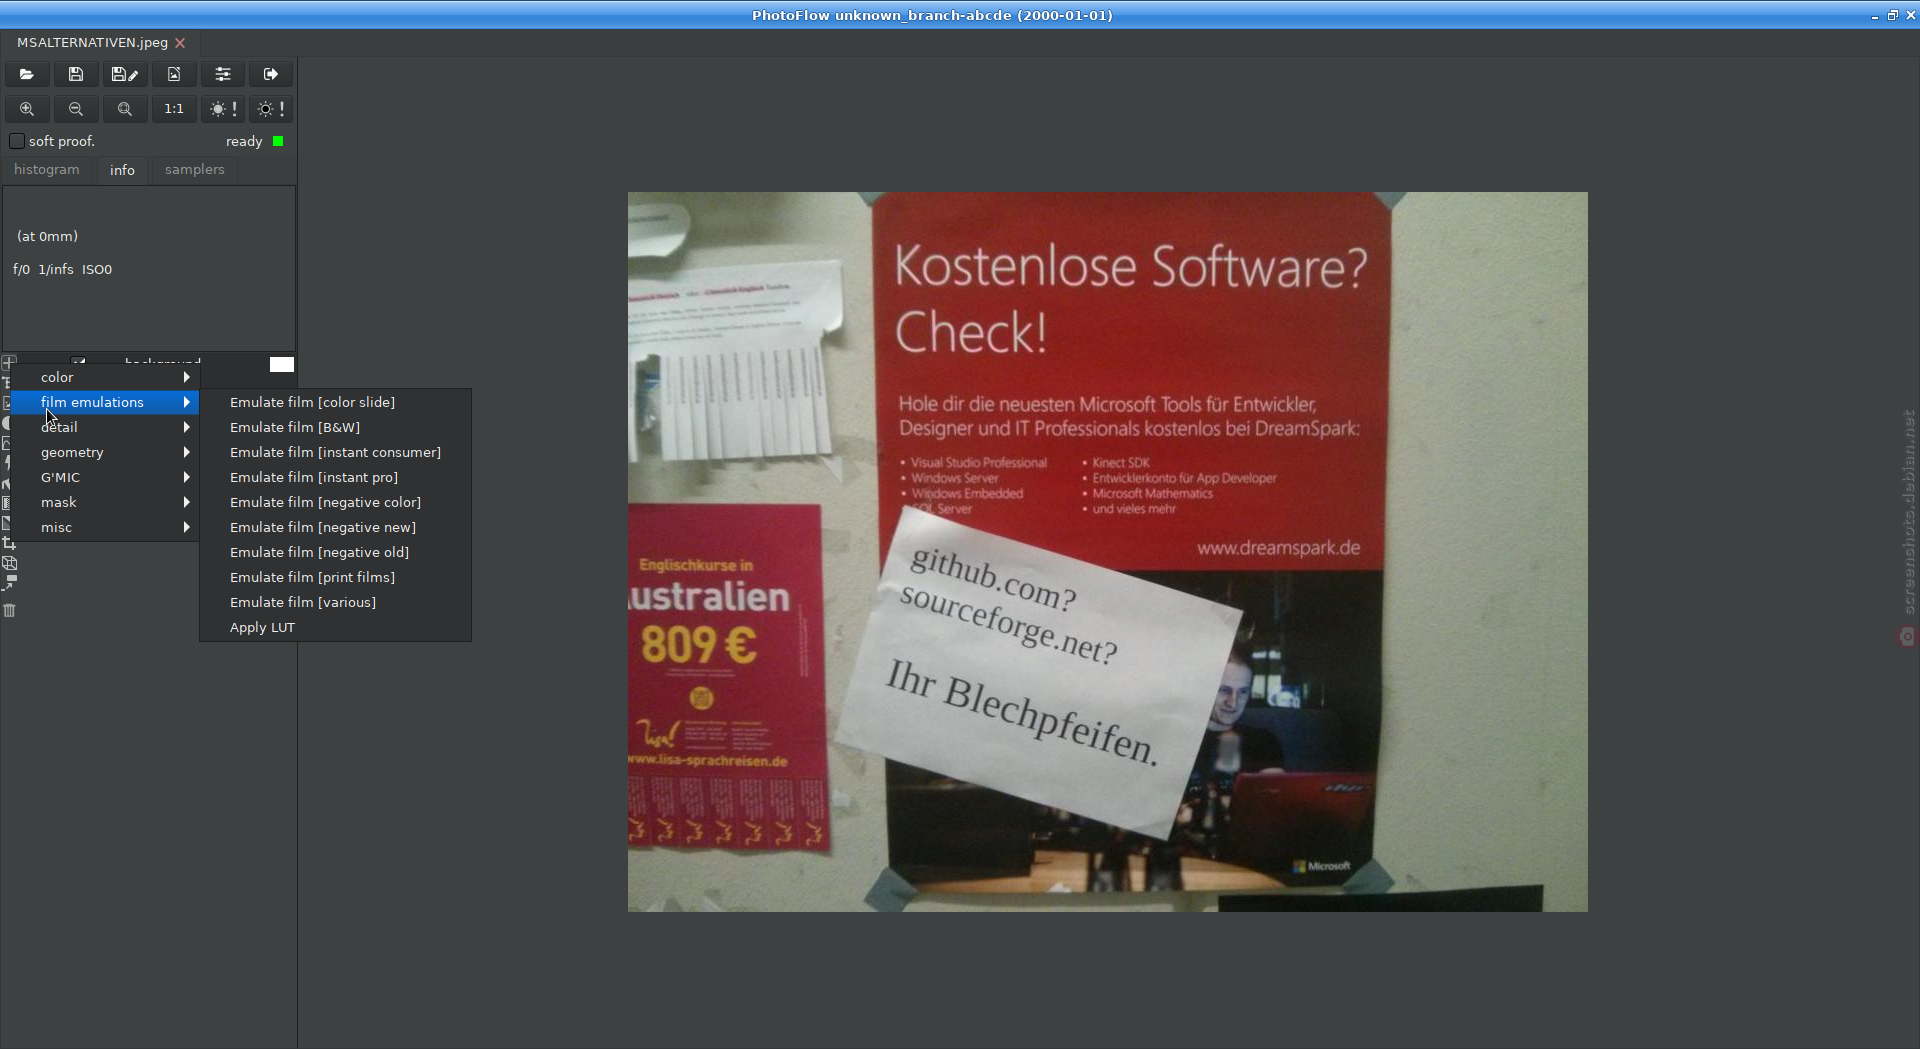Viewport: 1920px width, 1049px height.
Task: Open the color submenu
Action: (x=105, y=377)
